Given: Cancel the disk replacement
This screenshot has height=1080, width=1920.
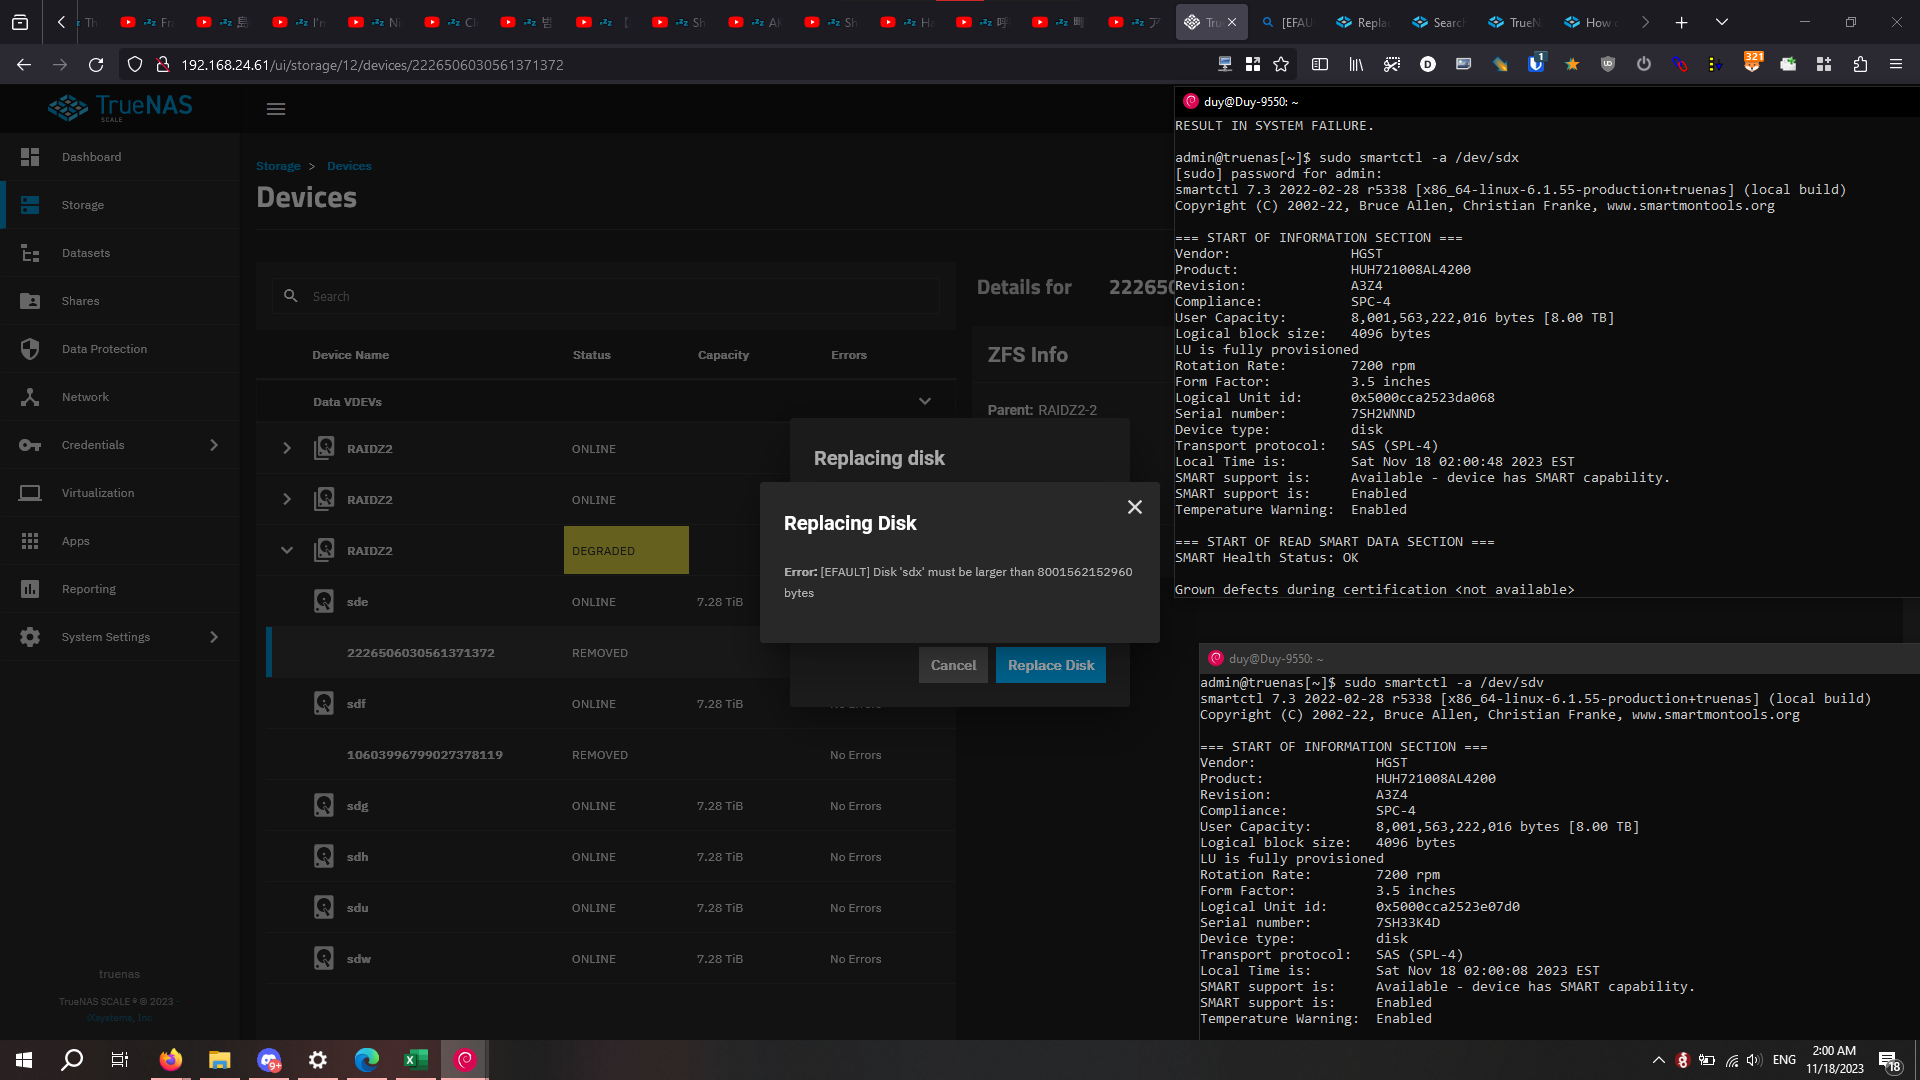Looking at the screenshot, I should click(x=953, y=665).
